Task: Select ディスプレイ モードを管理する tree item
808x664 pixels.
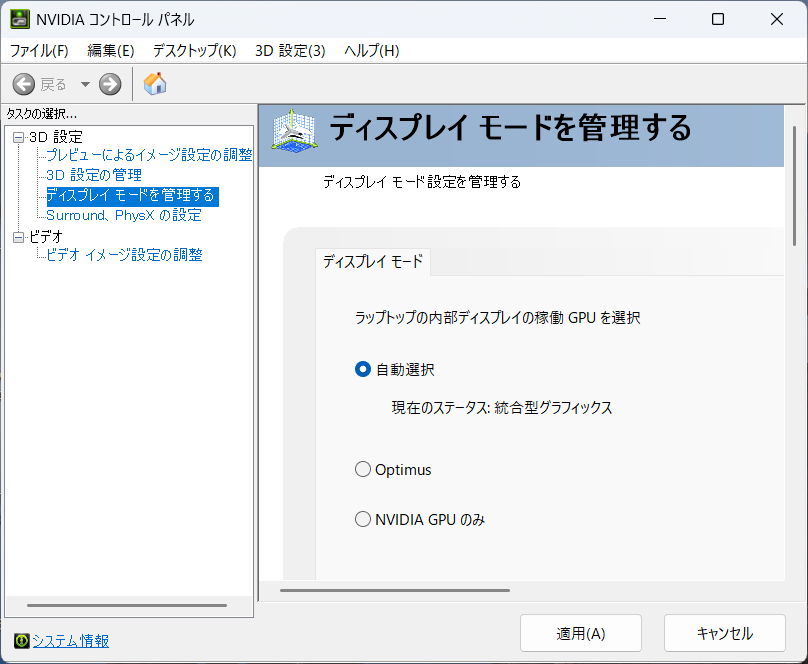Action: (x=132, y=196)
